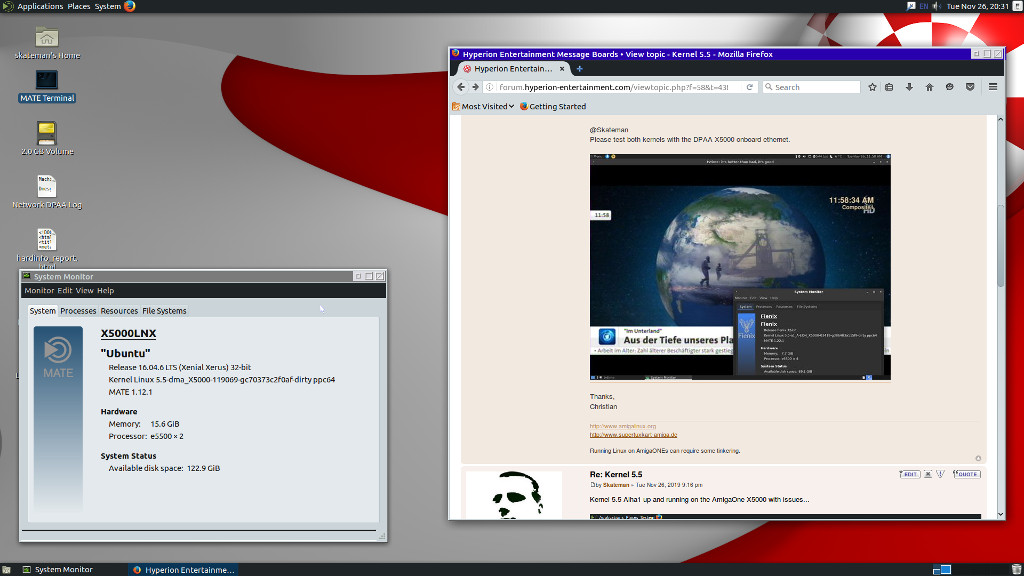Open the Firefox hamburger menu

tap(993, 87)
